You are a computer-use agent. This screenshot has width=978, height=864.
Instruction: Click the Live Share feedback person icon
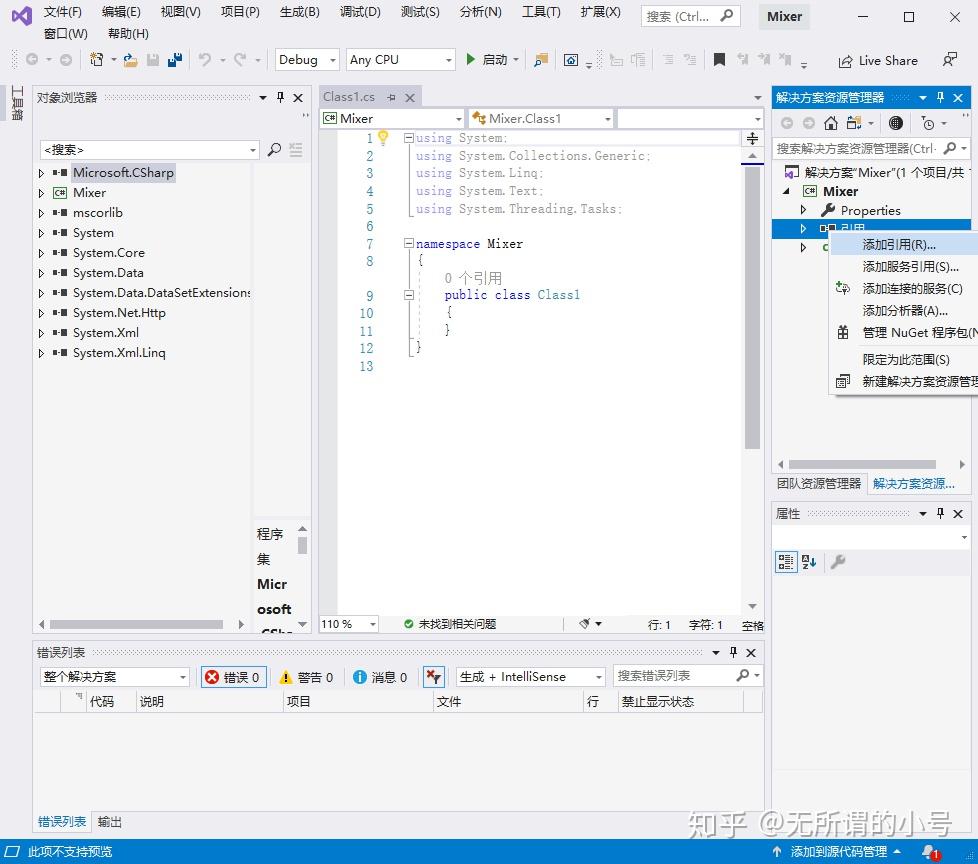tap(949, 60)
